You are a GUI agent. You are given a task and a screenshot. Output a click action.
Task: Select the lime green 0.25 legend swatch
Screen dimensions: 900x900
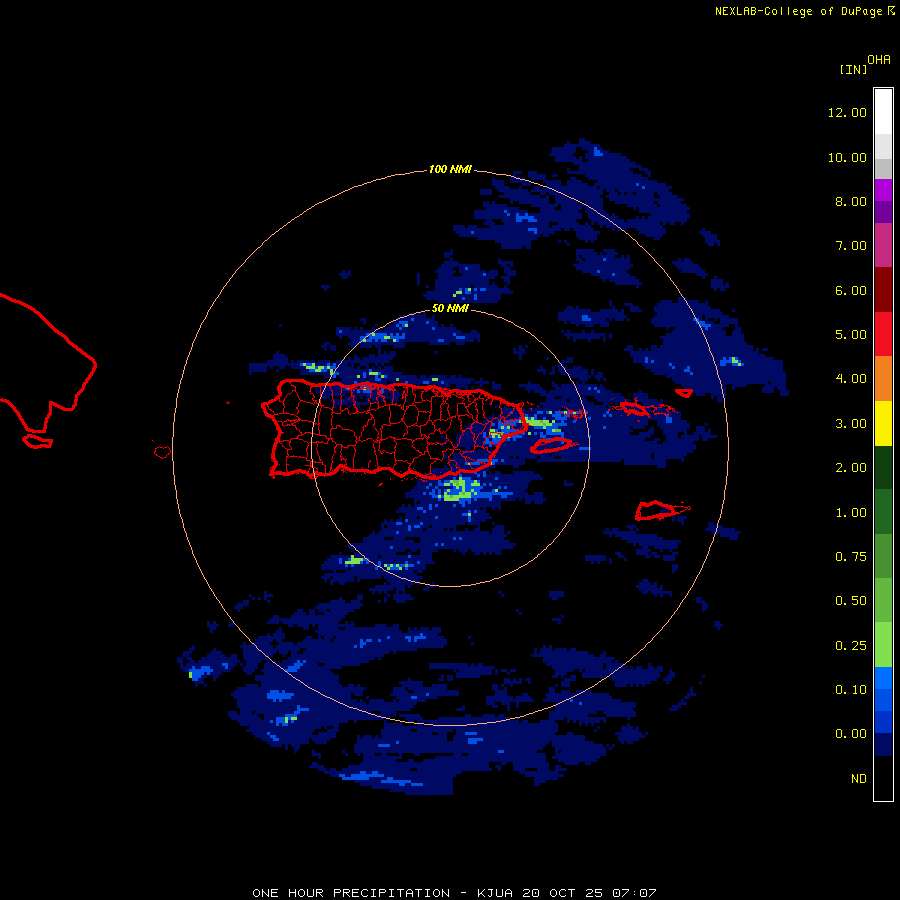tap(883, 645)
